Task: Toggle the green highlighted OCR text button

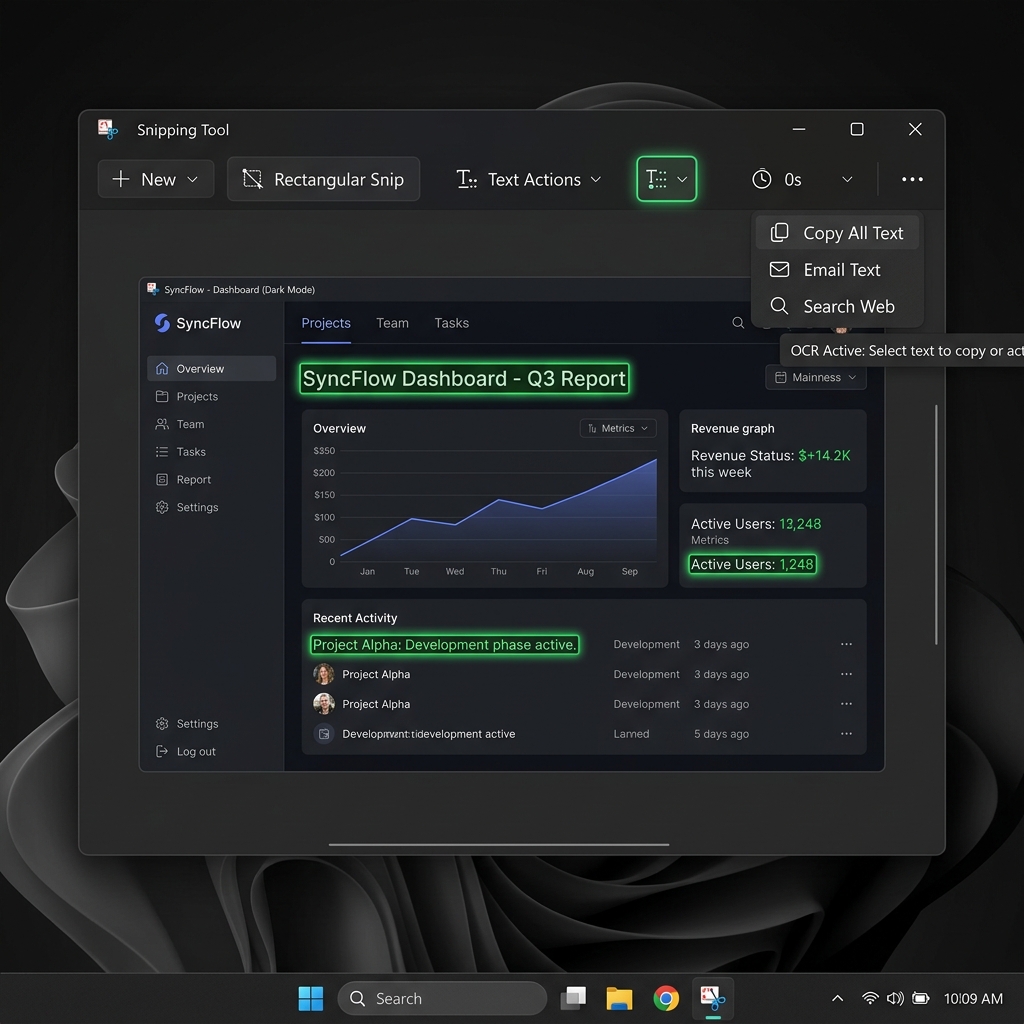Action: tap(666, 179)
